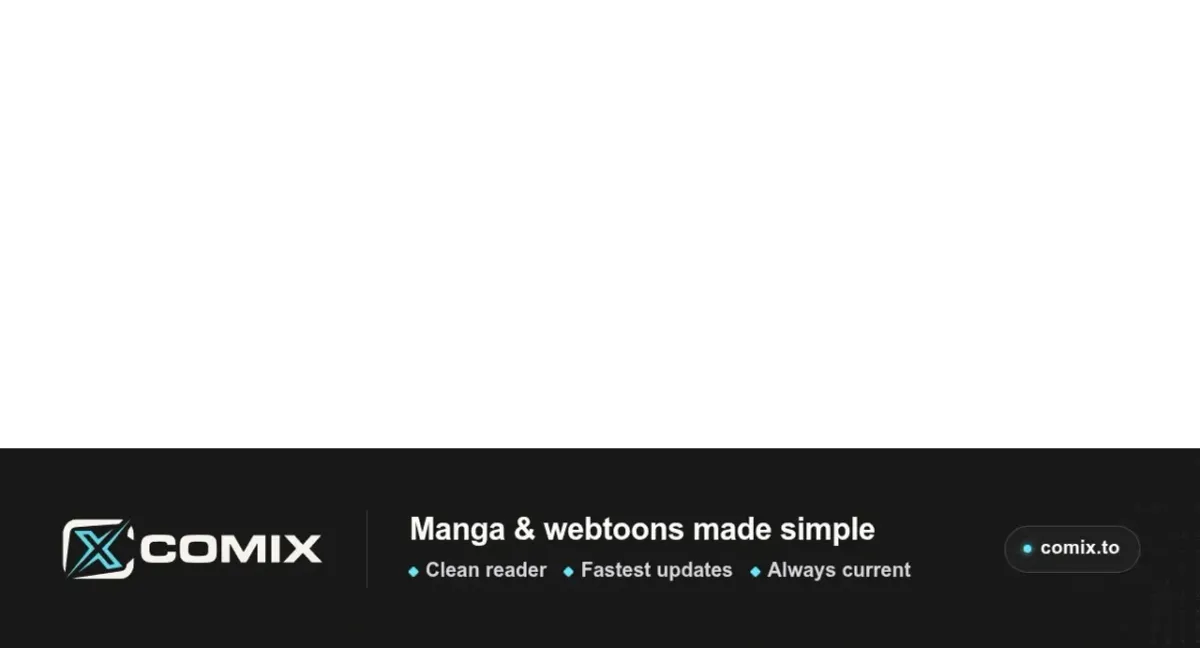Click the COMIX wordmark text
The width and height of the screenshot is (1200, 648).
click(231, 549)
